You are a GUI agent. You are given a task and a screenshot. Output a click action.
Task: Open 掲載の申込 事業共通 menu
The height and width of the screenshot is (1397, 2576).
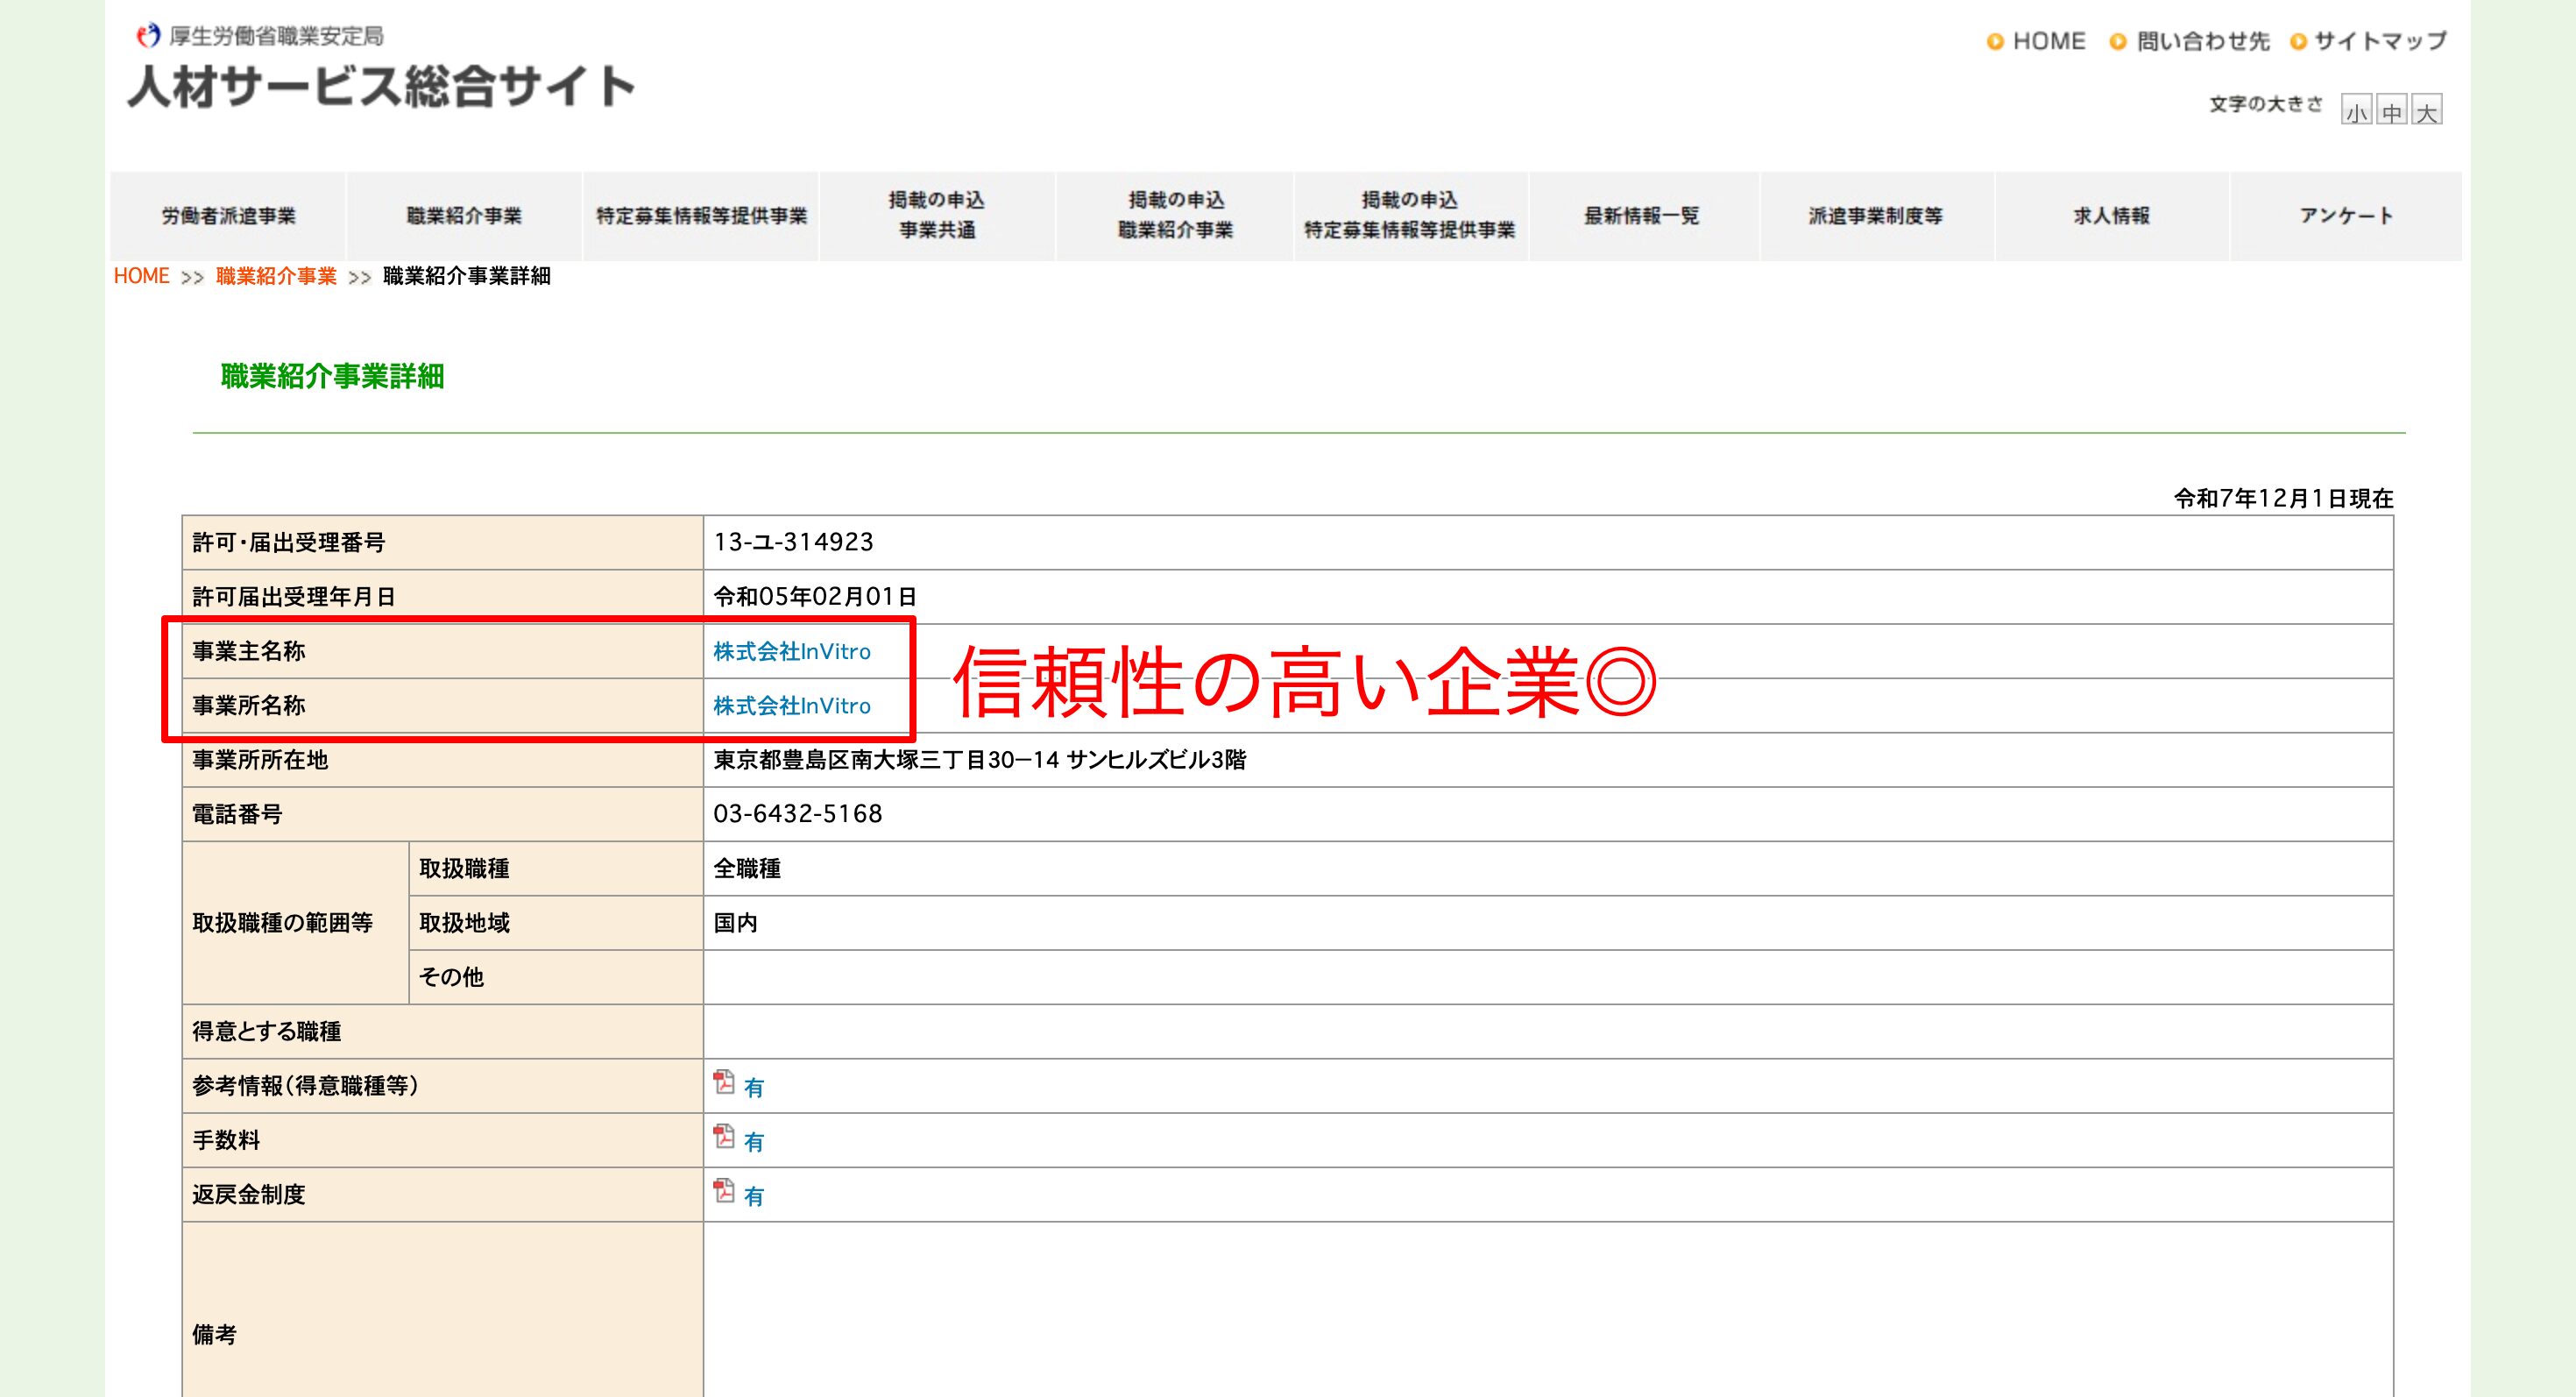pyautogui.click(x=937, y=216)
